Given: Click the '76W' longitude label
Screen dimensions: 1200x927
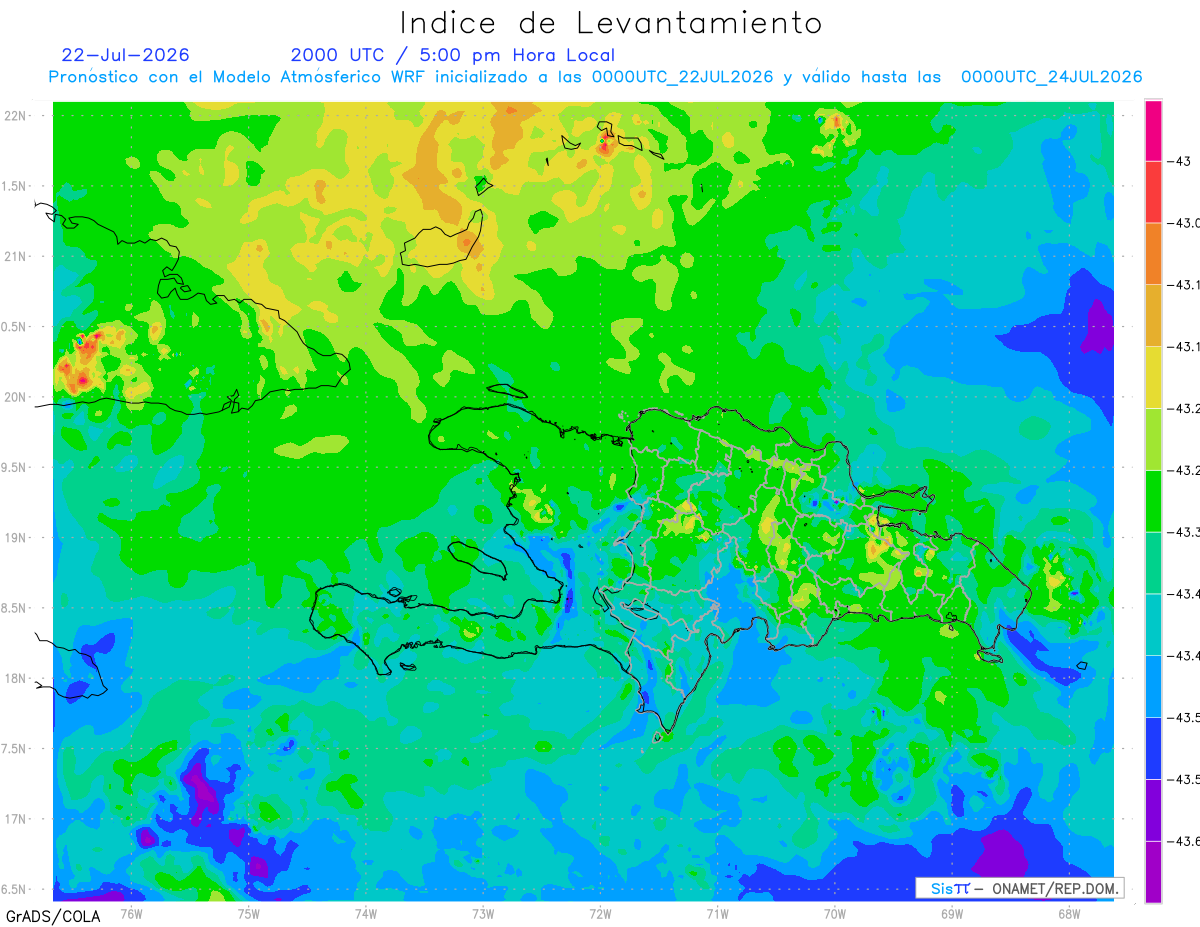Looking at the screenshot, I should point(132,913).
